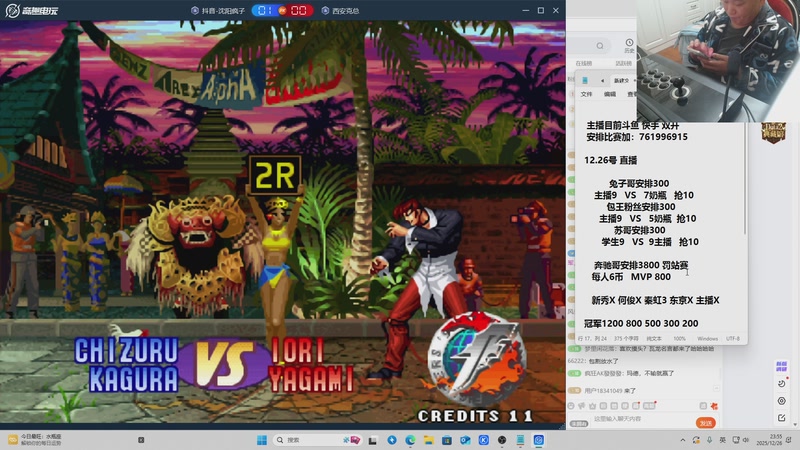The image size is (800, 450).
Task: Open the Windows Start menu
Action: [x=262, y=440]
